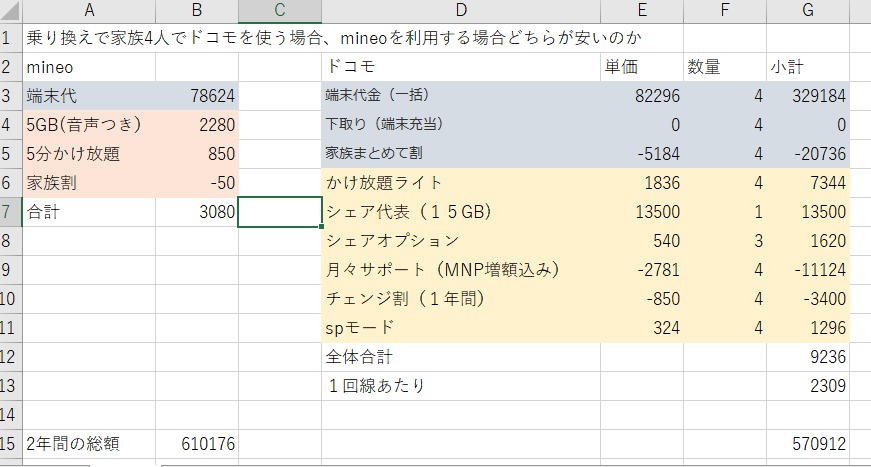Select column C header
The image size is (871, 467).
point(280,11)
